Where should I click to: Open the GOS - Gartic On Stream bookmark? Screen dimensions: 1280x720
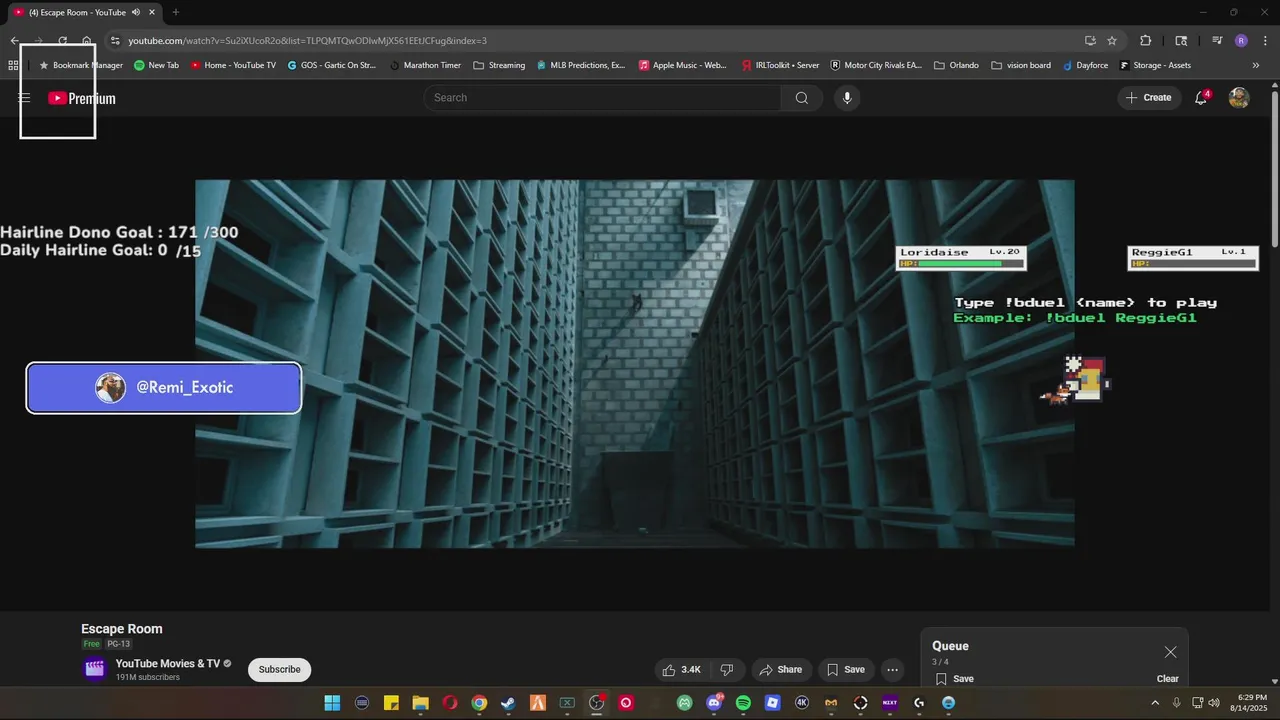pos(331,65)
